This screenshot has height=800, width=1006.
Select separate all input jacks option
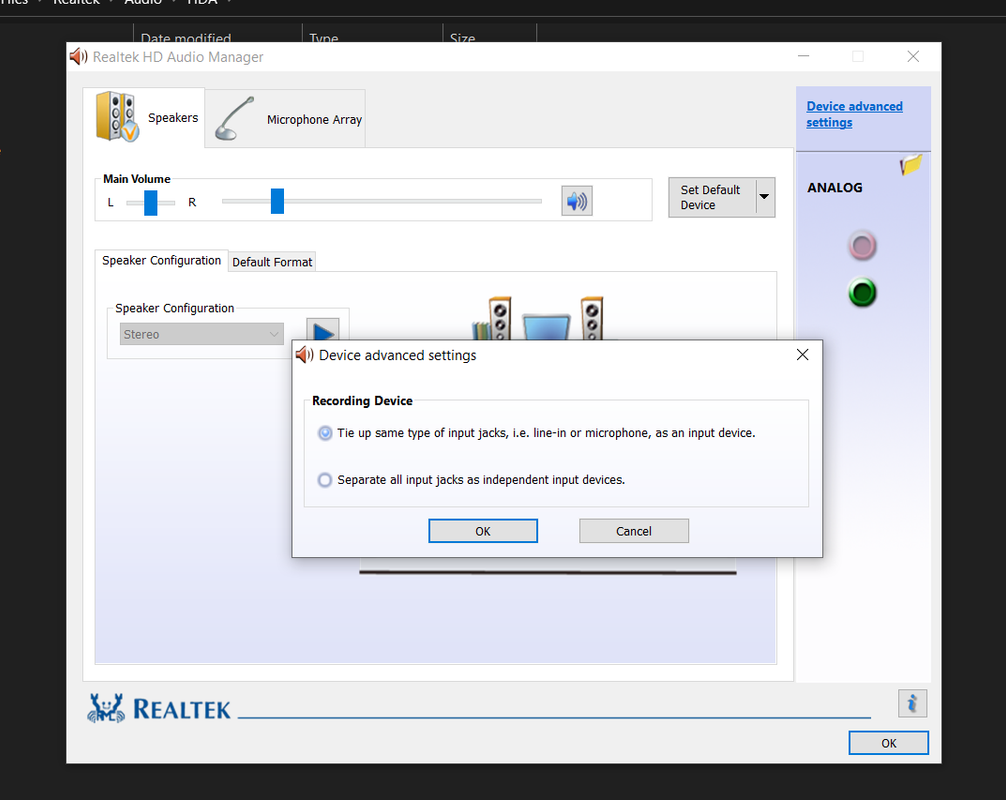coord(325,480)
